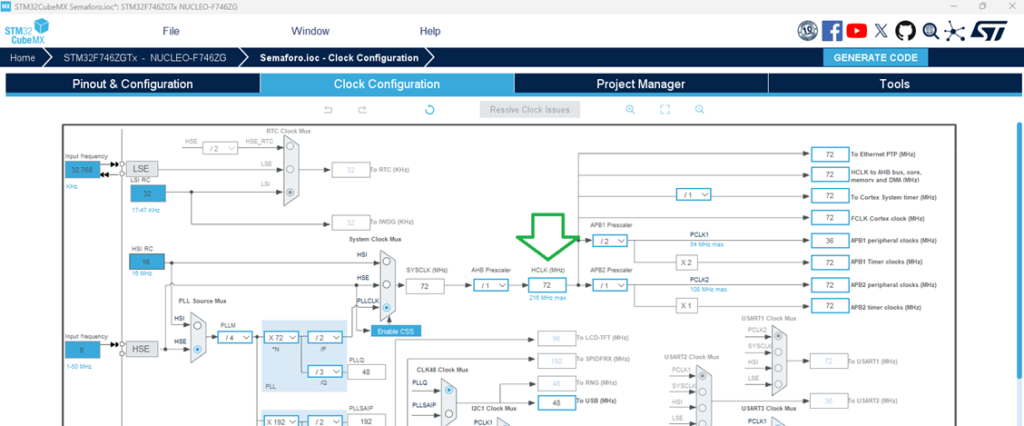Select PLLQ in CLK48 Clock Mux
The height and width of the screenshot is (426, 1024).
tap(448, 390)
